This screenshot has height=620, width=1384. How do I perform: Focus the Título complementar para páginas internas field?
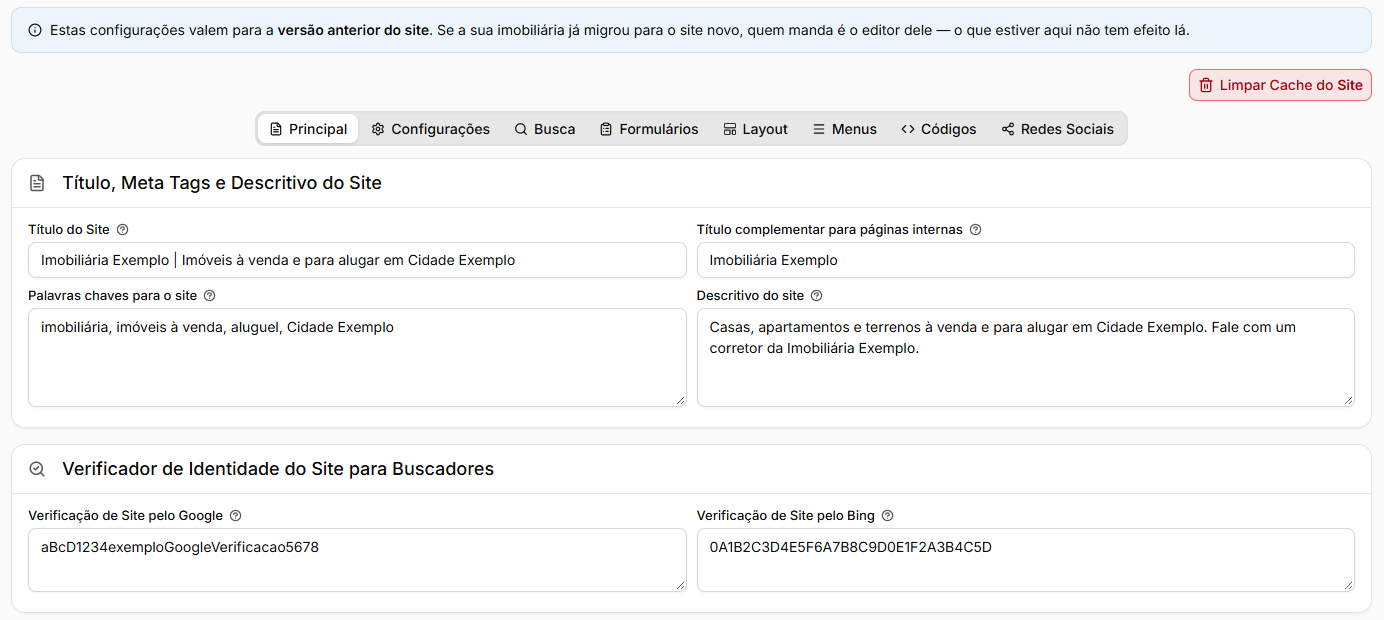point(1026,260)
